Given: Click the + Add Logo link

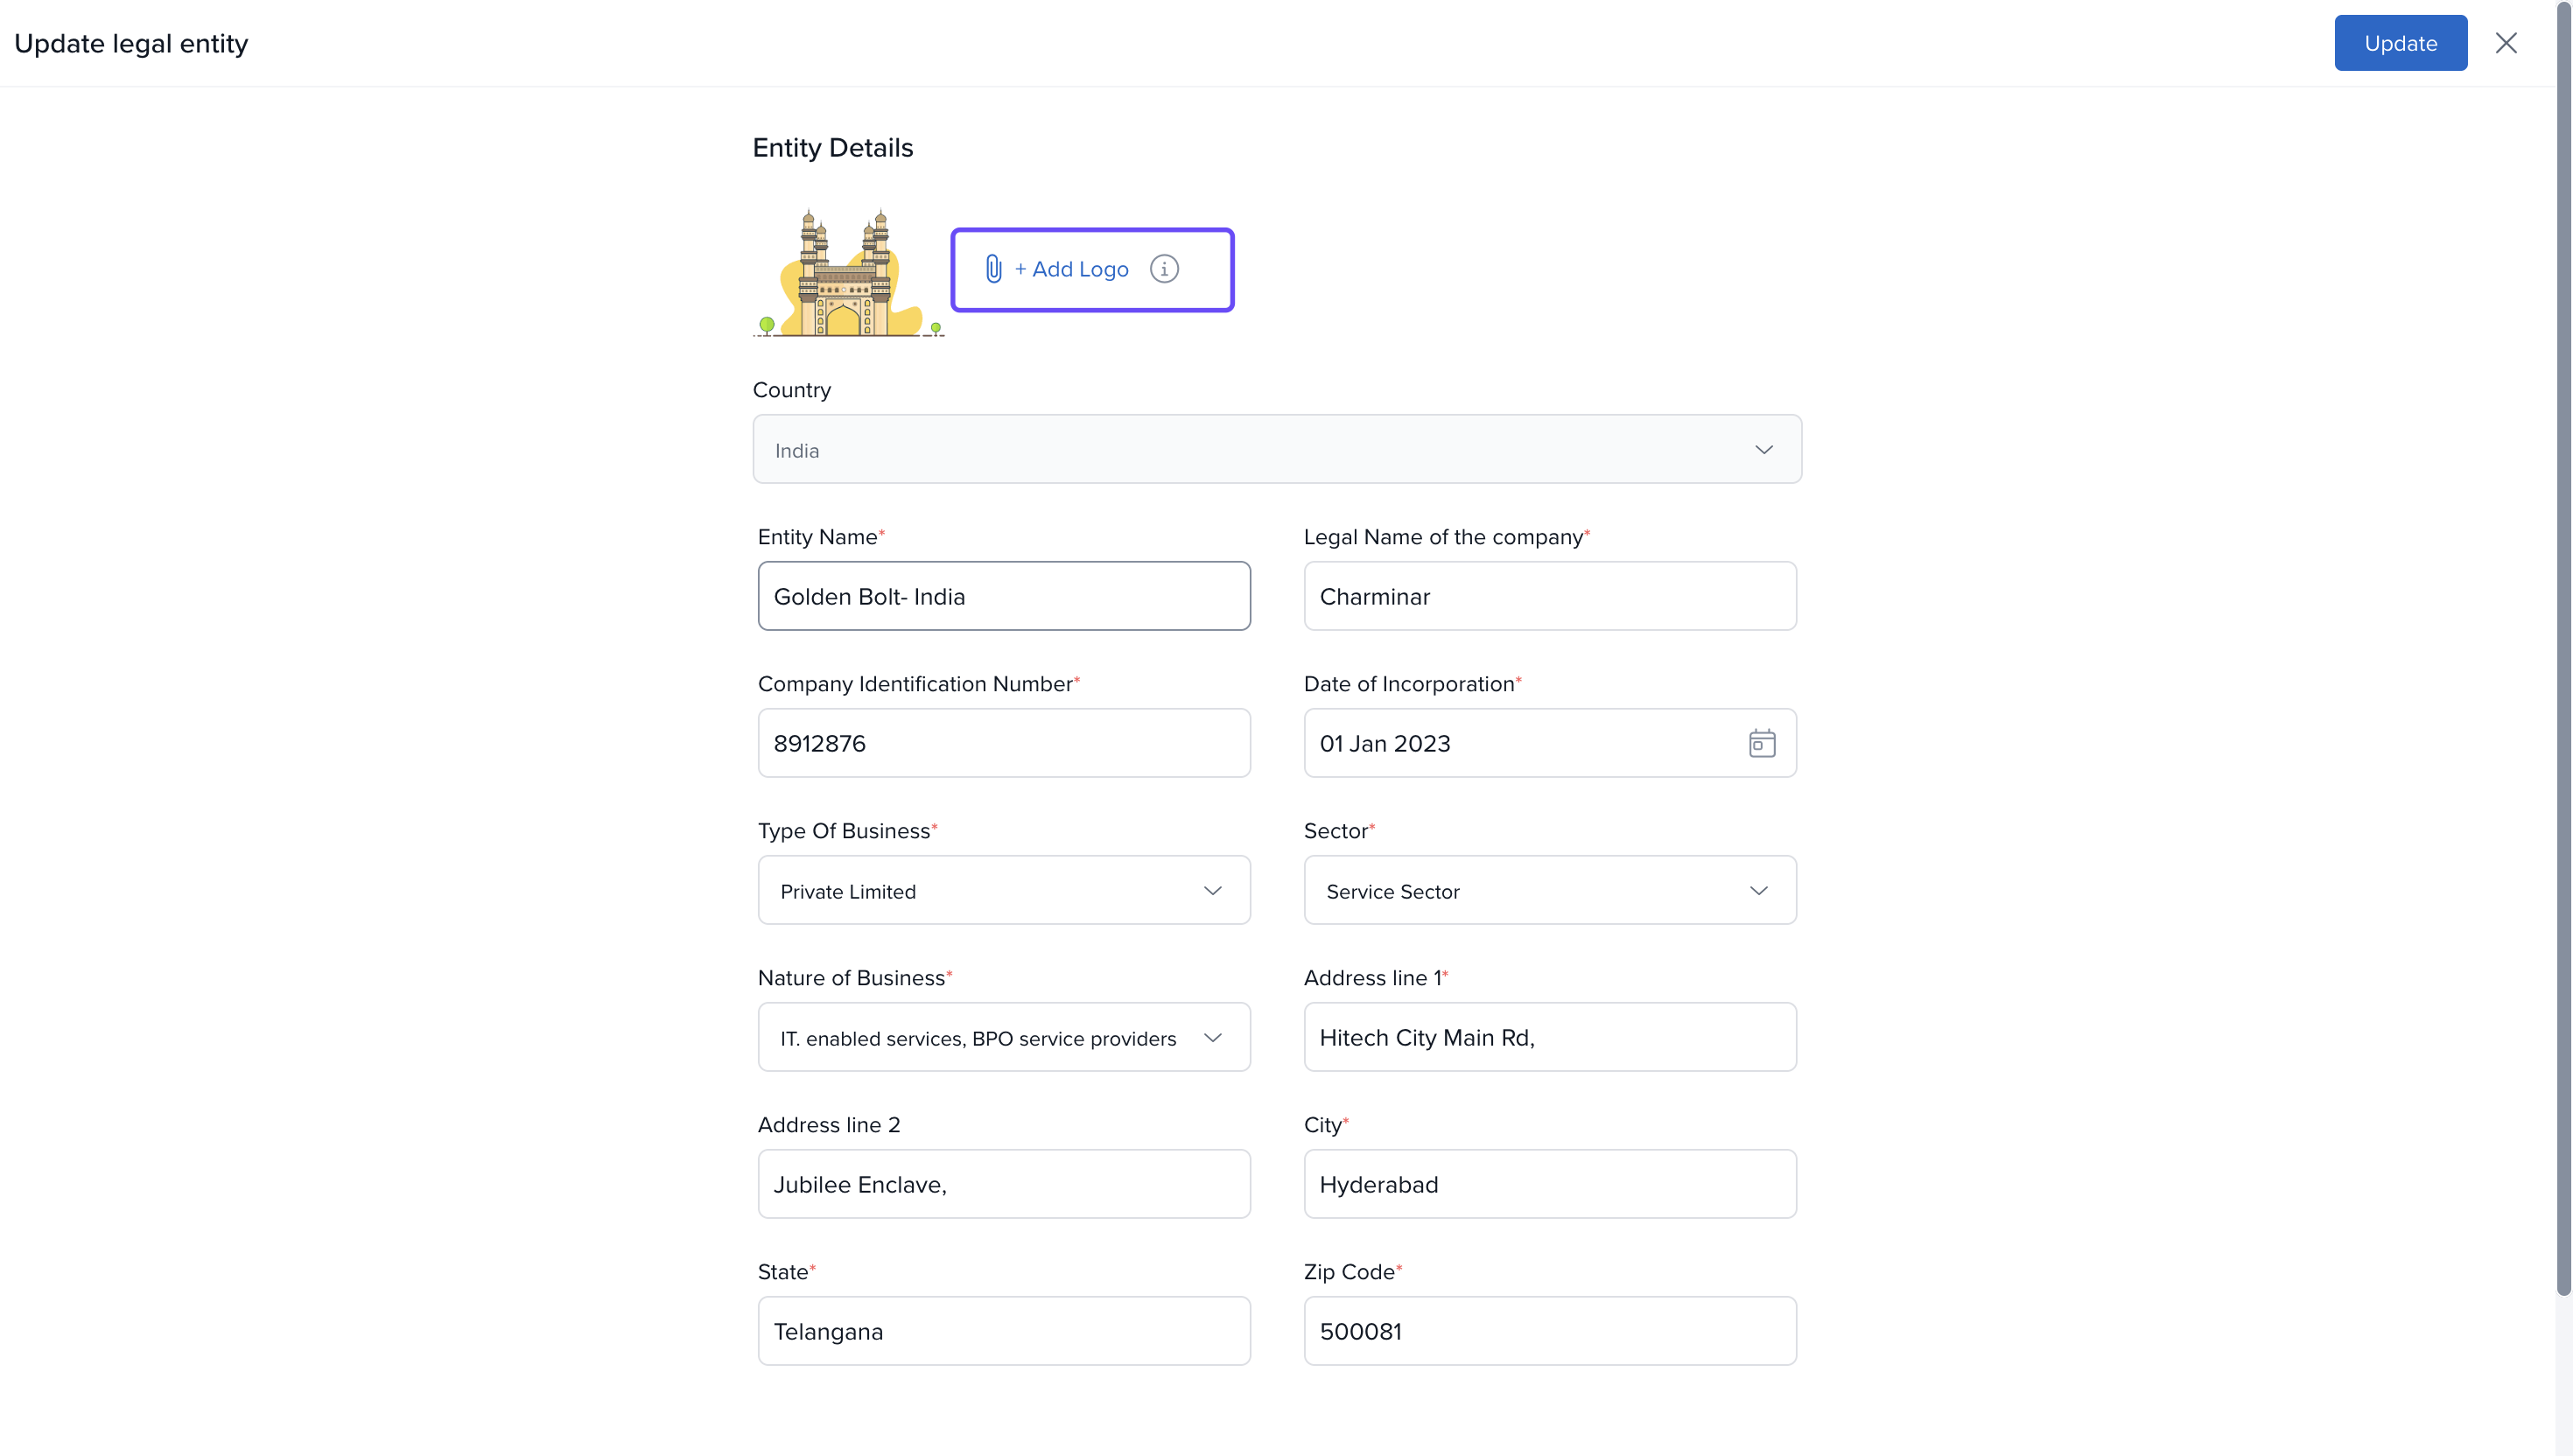Looking at the screenshot, I should coord(1071,269).
